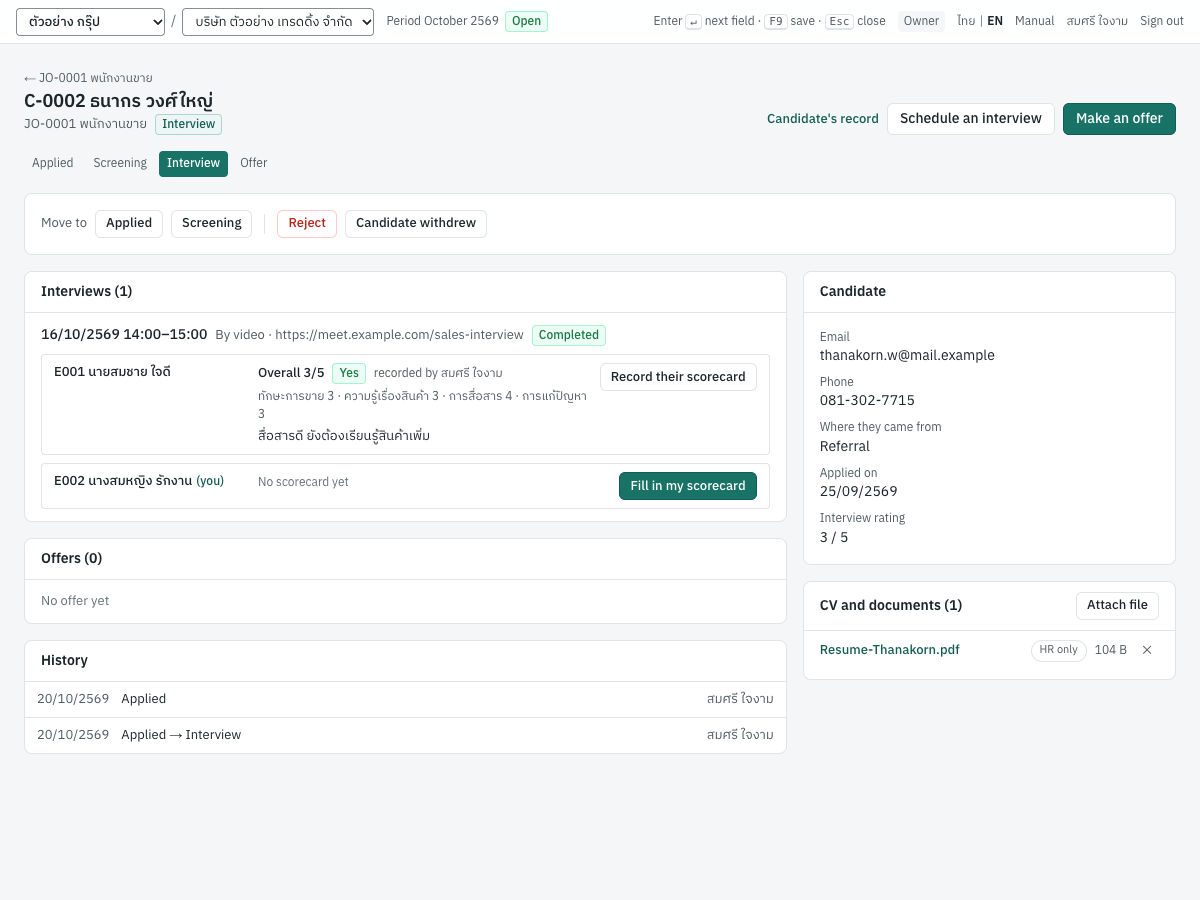Screen dimensions: 1200x900
Task: Click the phone number 081-302-7715
Action: (867, 400)
